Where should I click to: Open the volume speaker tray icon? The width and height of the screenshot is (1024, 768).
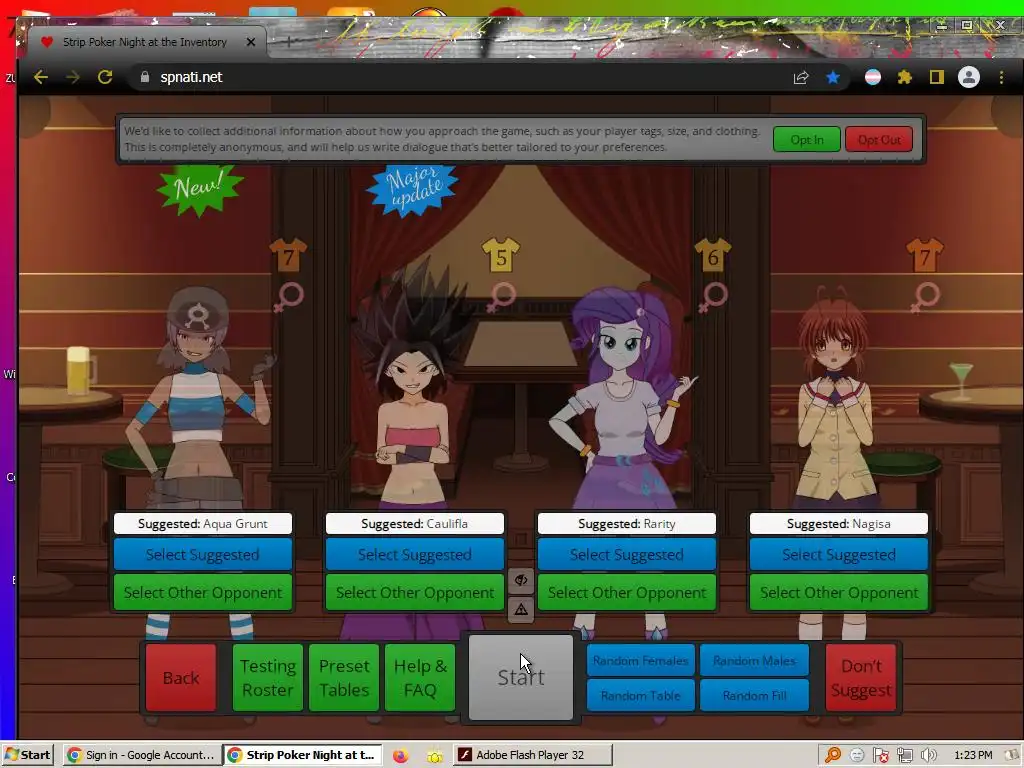point(929,755)
